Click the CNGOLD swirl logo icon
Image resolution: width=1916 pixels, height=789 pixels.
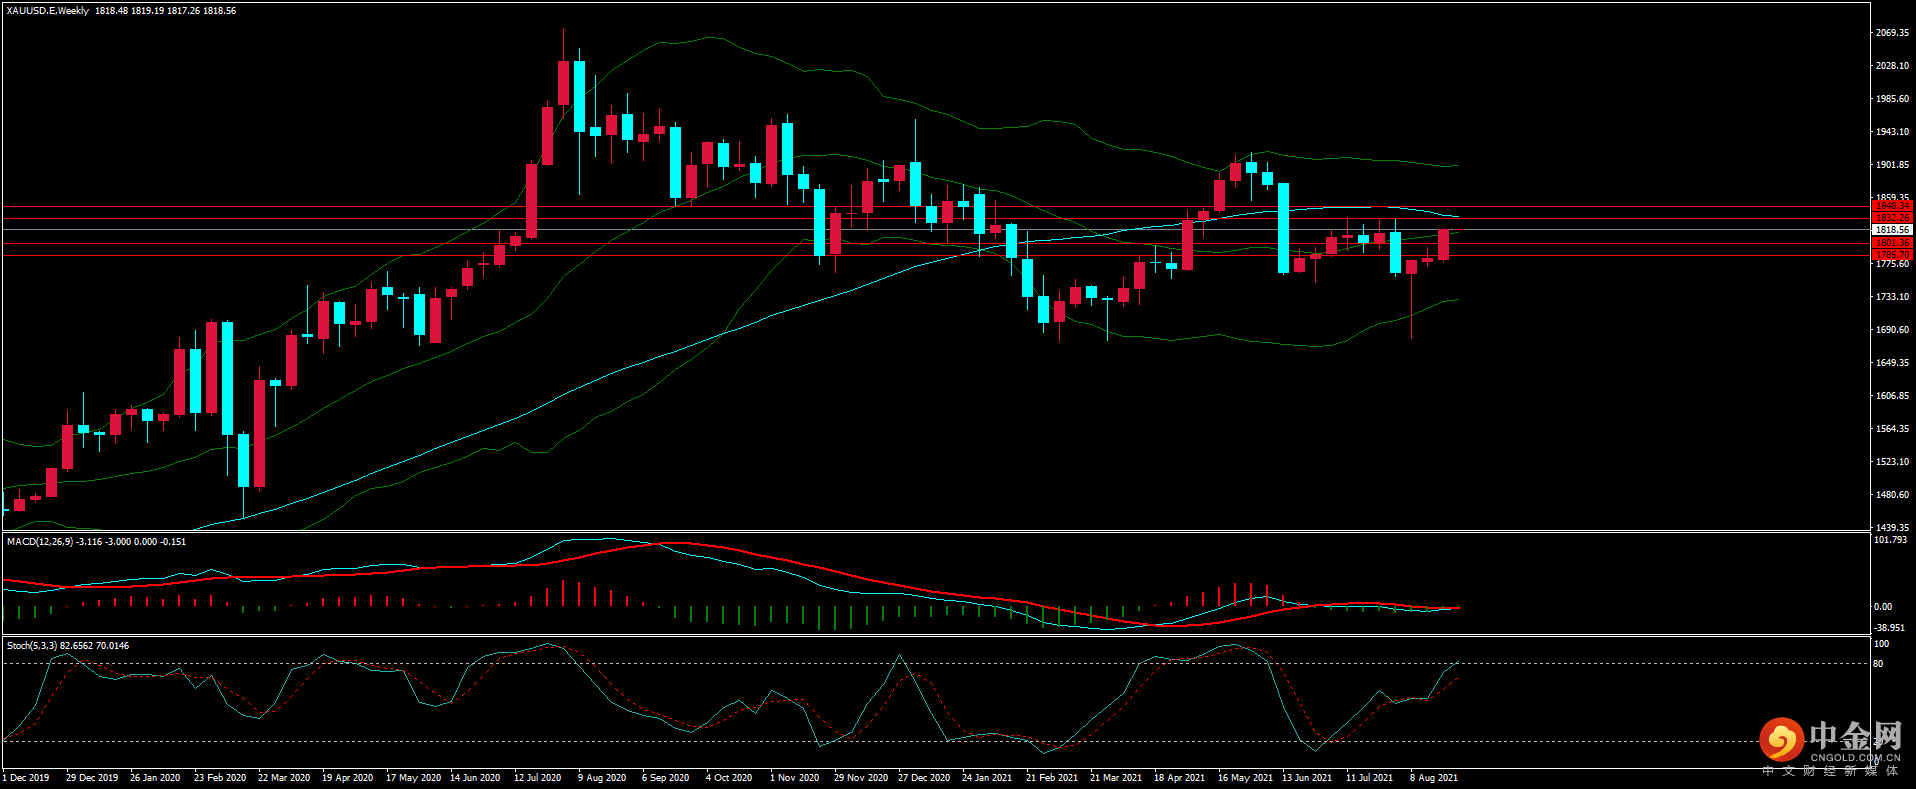pos(1781,740)
